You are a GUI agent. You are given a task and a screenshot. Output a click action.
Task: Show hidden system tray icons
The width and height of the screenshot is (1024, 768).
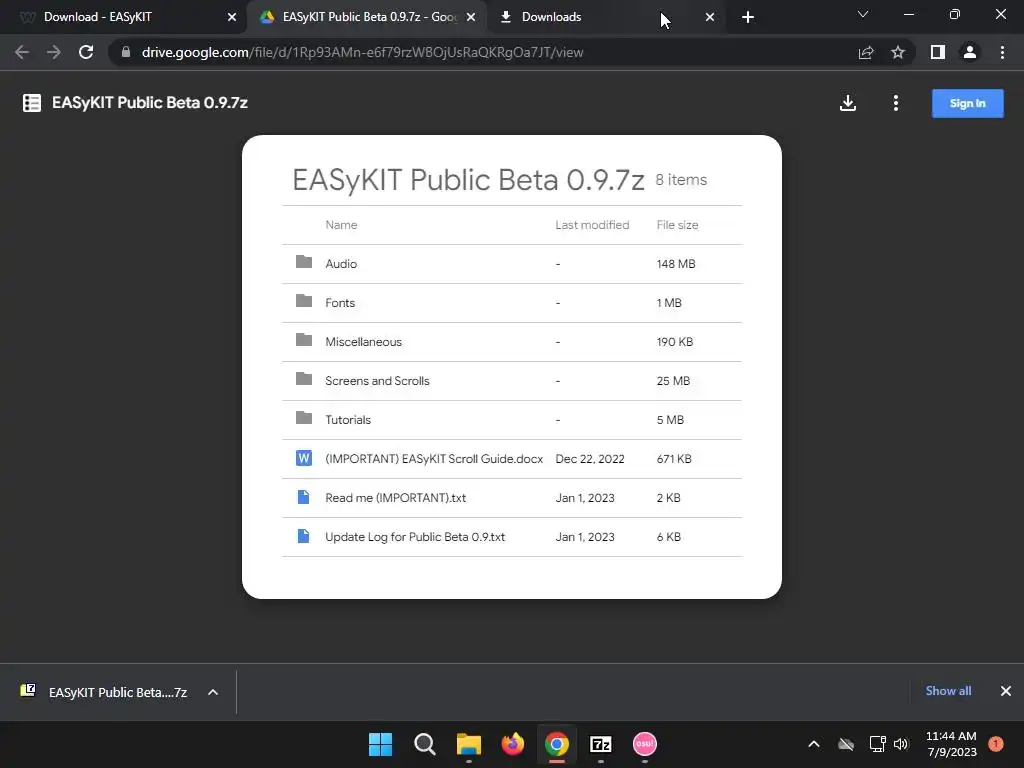(814, 744)
